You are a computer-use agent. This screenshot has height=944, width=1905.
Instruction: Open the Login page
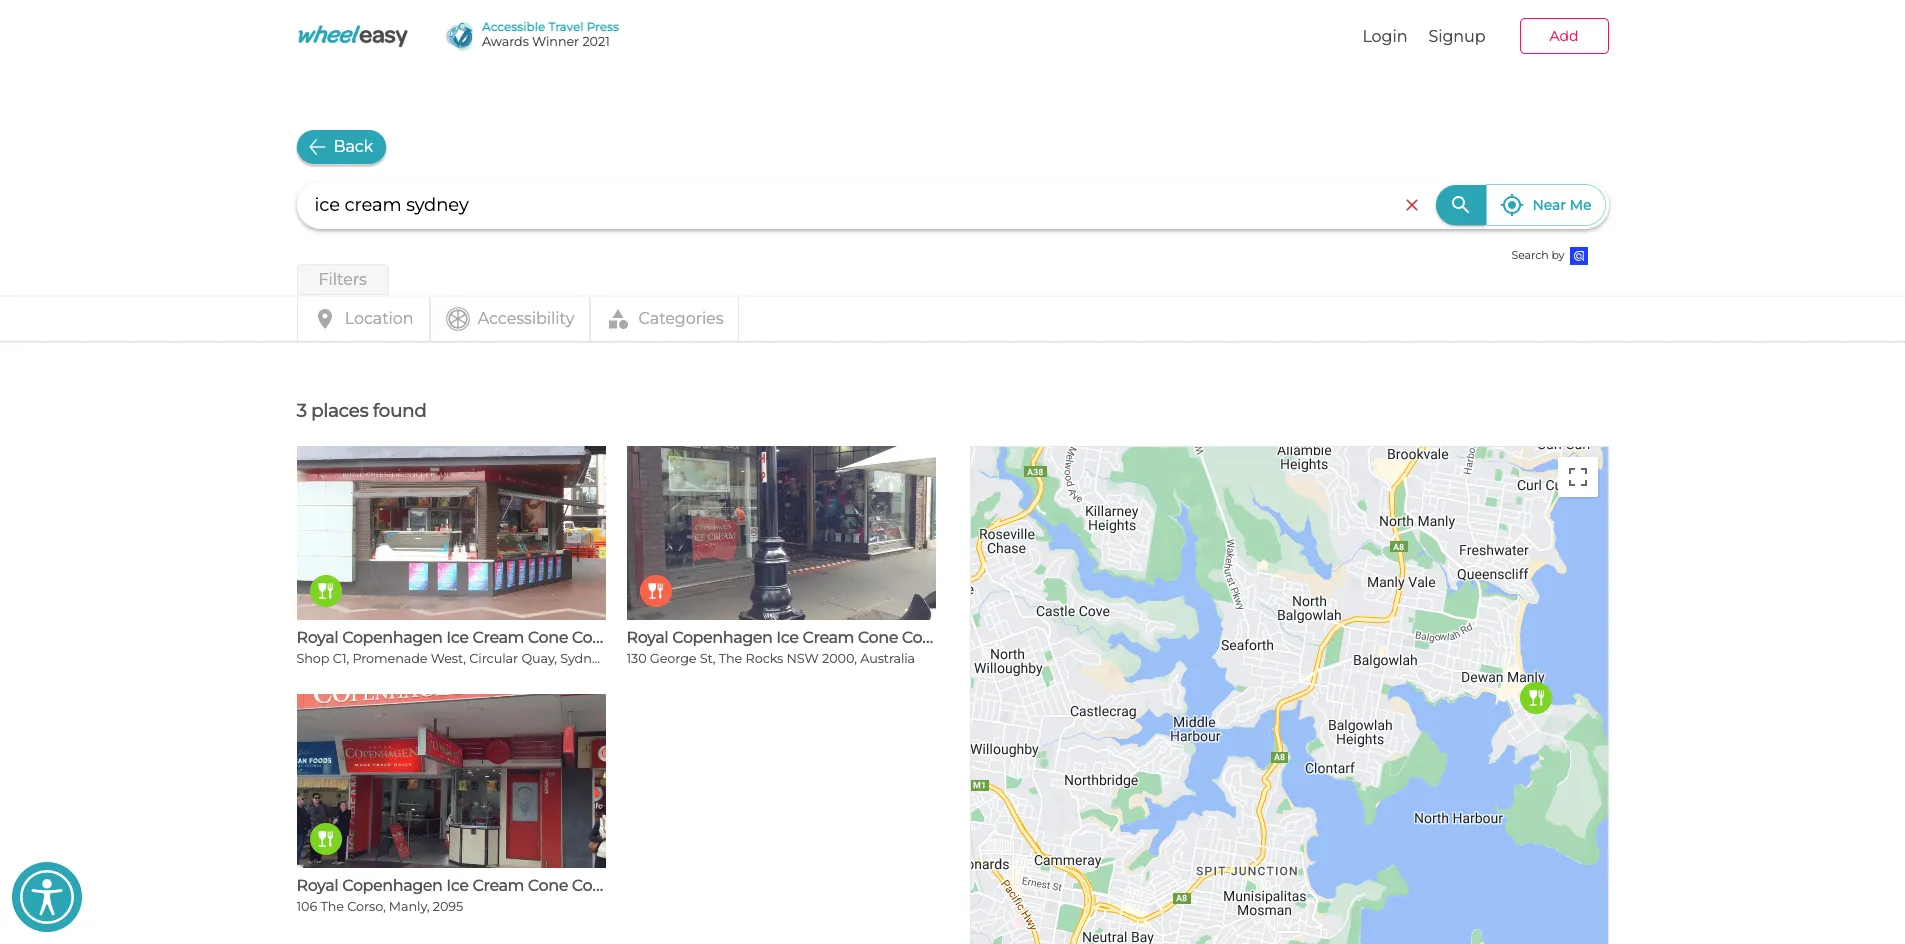(x=1384, y=36)
